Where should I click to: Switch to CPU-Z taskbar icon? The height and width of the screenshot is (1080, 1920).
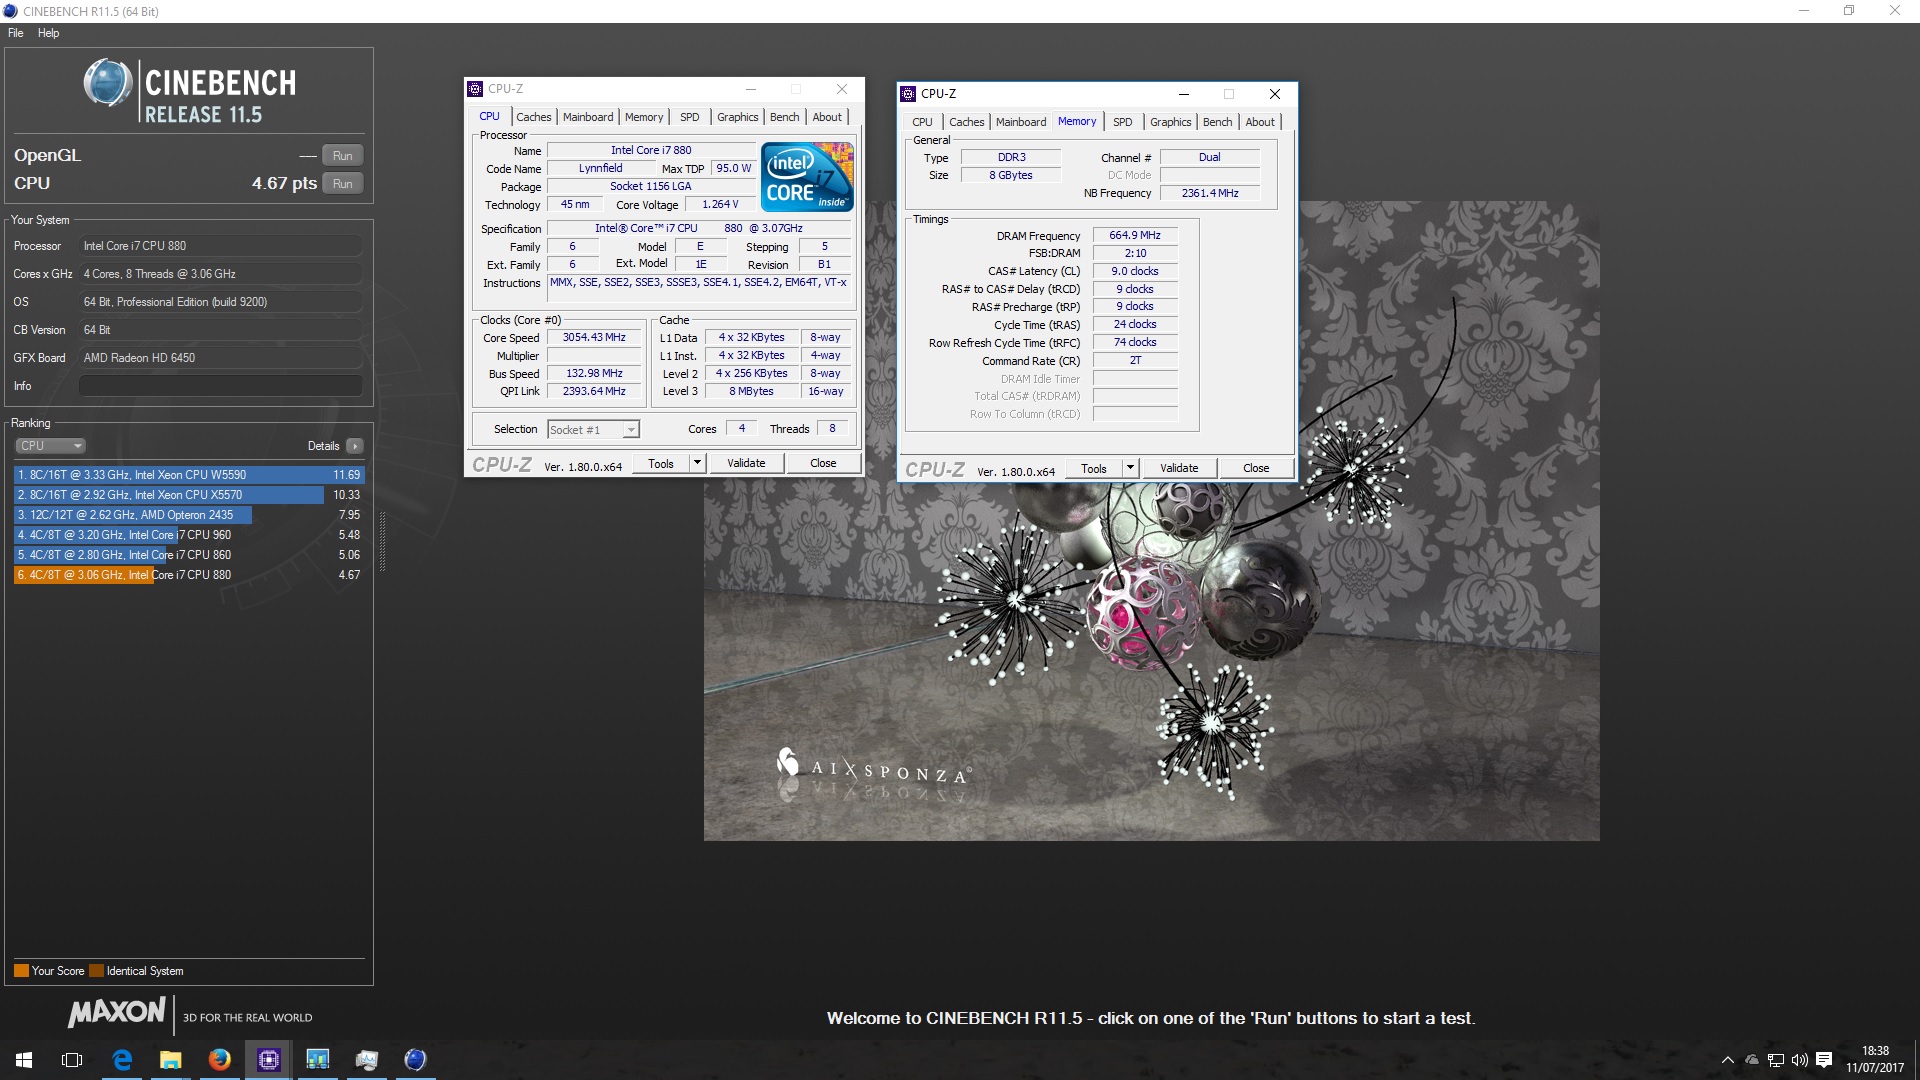(x=269, y=1060)
